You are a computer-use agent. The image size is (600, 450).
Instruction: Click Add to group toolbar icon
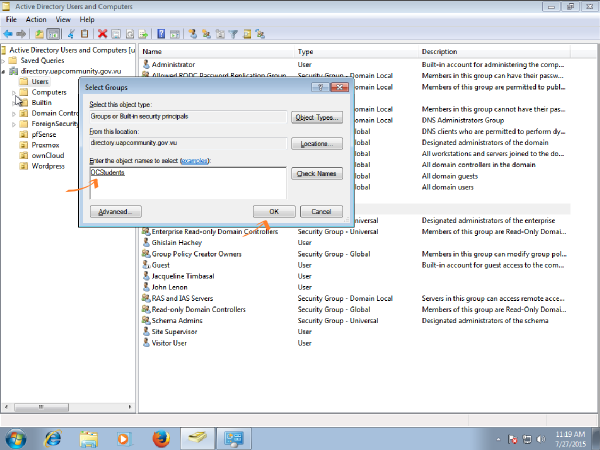[x=261, y=34]
